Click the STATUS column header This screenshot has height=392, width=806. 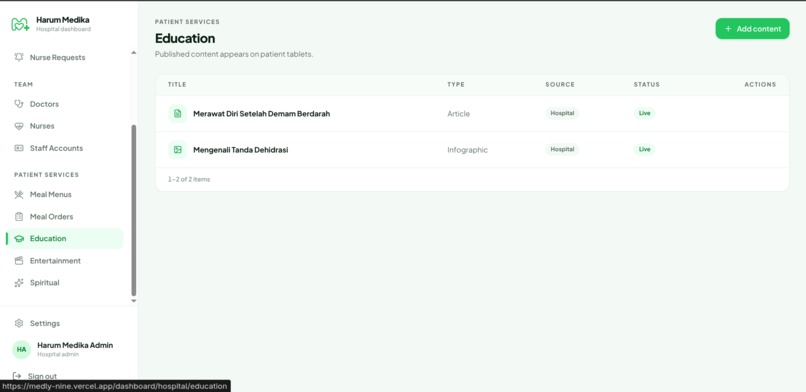(646, 84)
